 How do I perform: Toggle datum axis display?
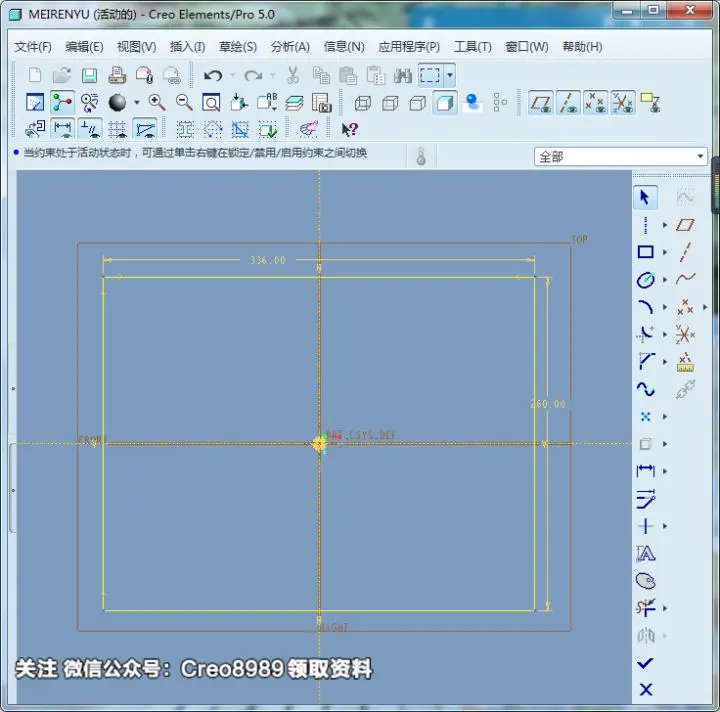coord(568,102)
